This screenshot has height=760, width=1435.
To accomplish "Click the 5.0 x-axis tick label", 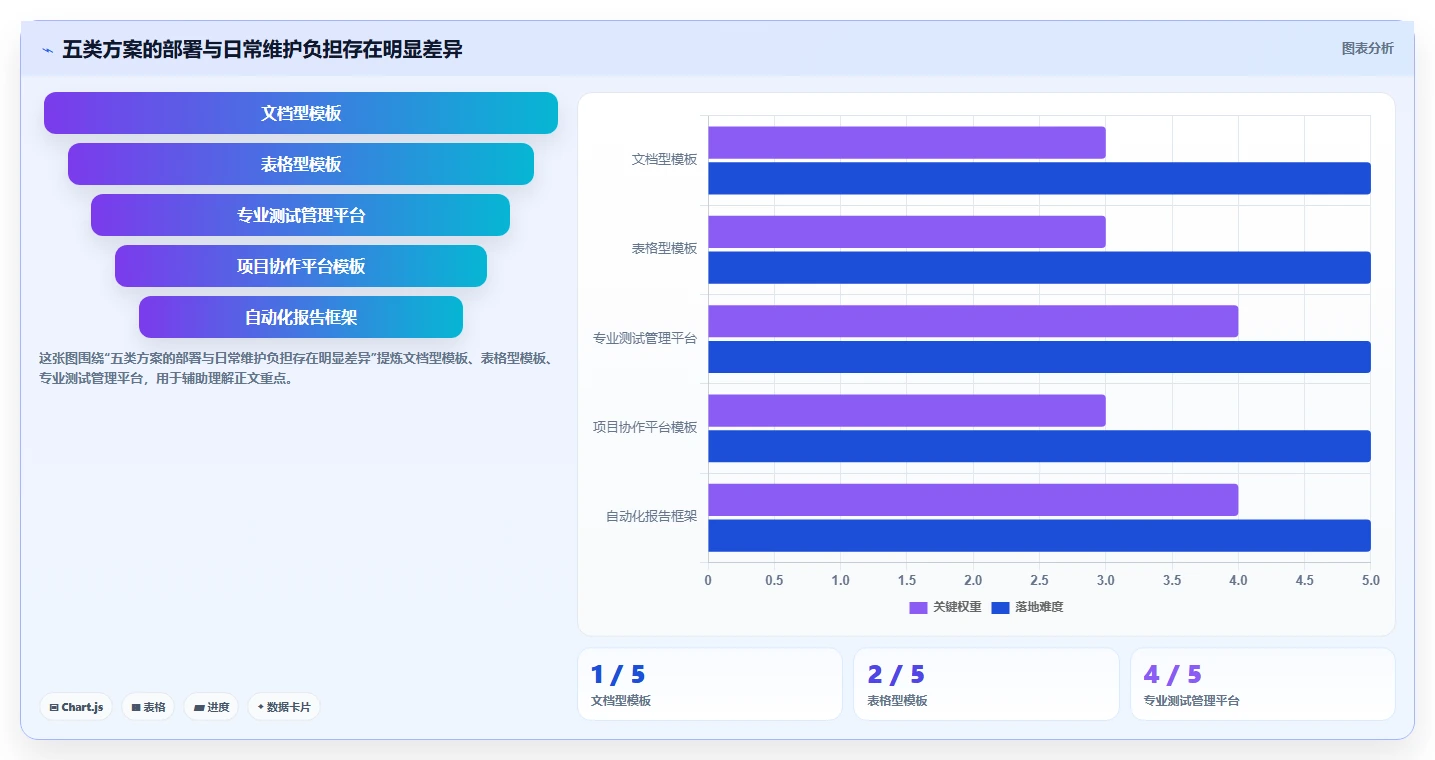I will (1370, 580).
